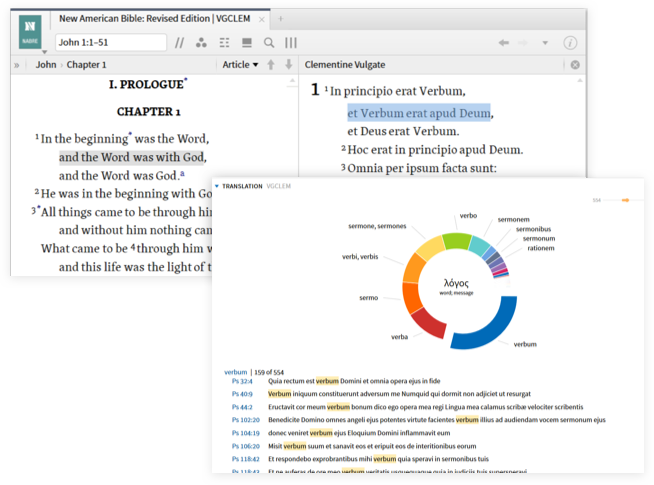Jump to previous article with up arrow
The width and height of the screenshot is (654, 485).
point(271,65)
